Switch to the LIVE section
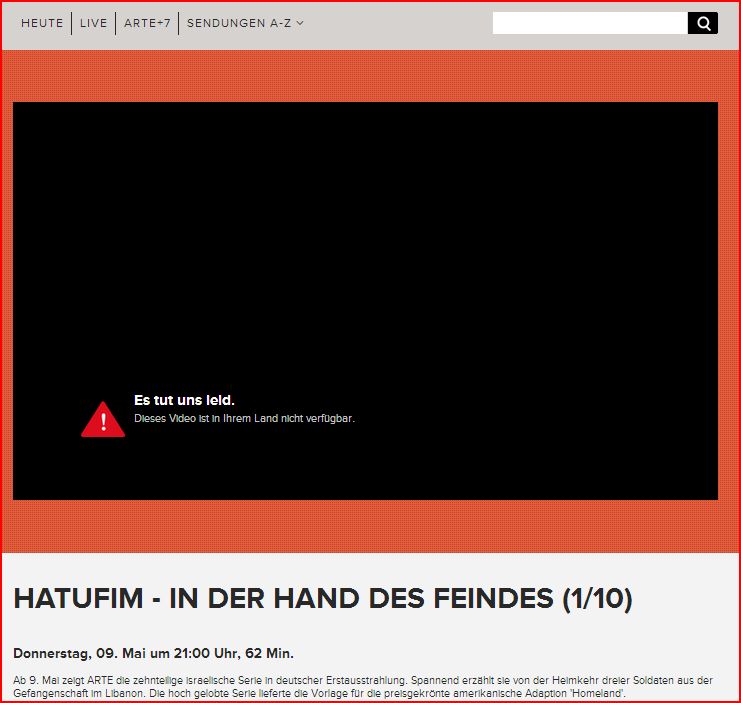This screenshot has height=703, width=741. pos(93,23)
